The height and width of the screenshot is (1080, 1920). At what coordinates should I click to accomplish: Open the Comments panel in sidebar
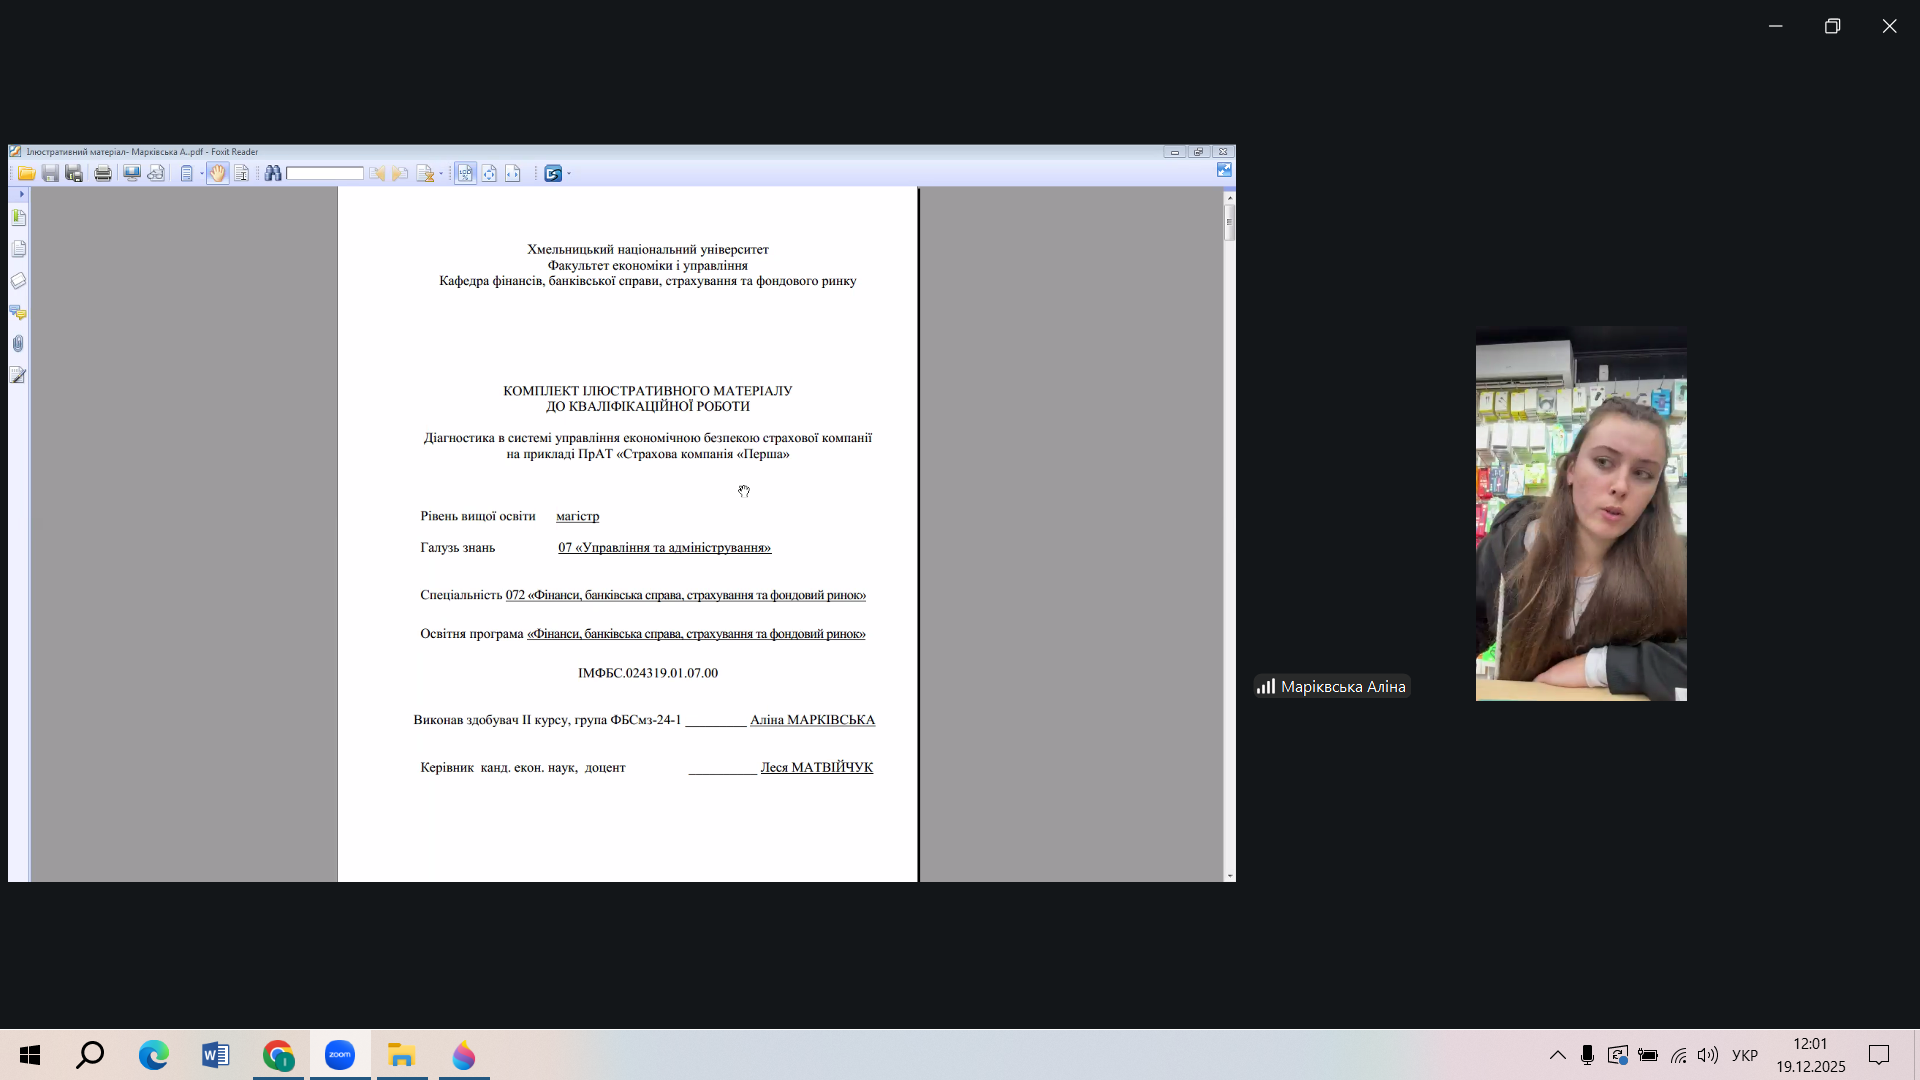pos(18,312)
